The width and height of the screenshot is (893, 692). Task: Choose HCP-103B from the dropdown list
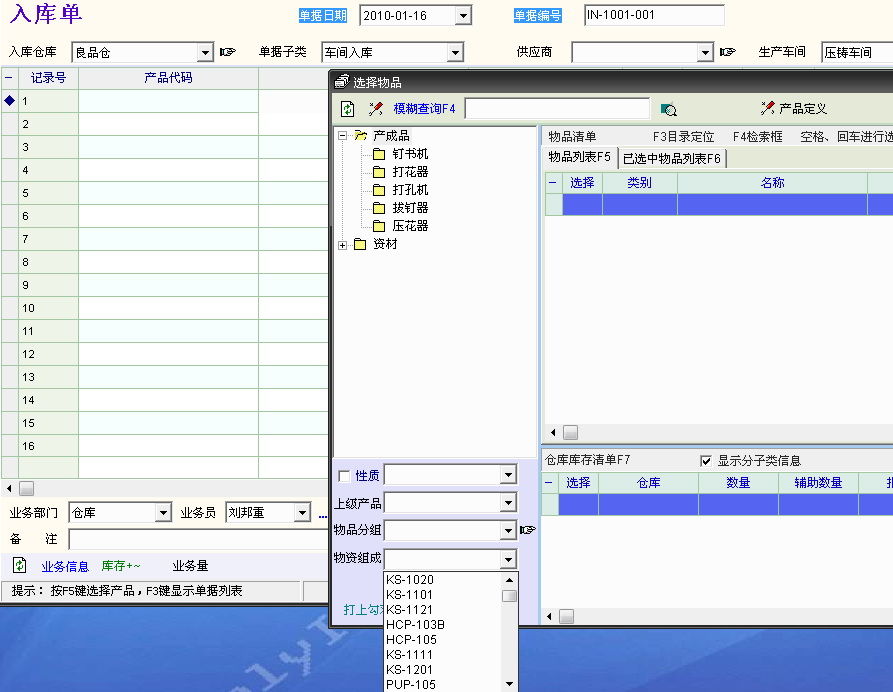click(415, 625)
